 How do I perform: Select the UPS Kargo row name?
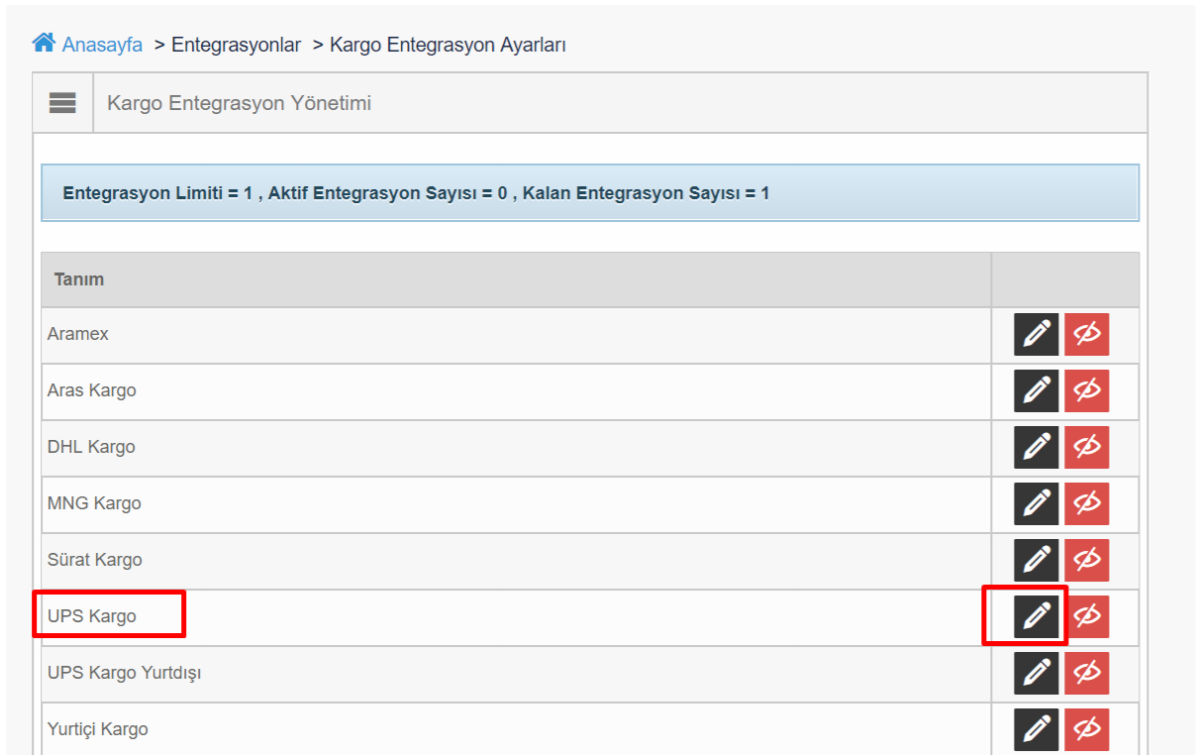point(92,616)
